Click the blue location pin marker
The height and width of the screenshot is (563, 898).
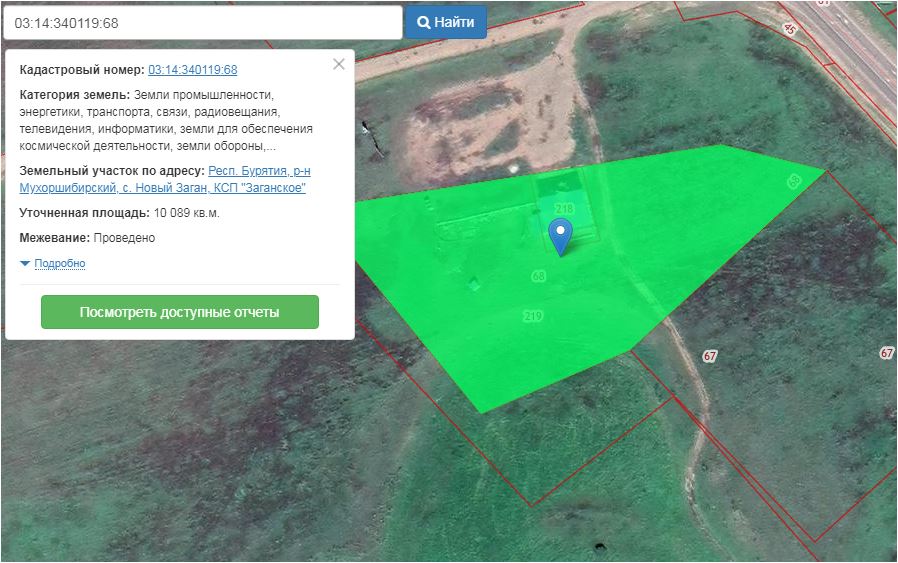click(x=561, y=236)
